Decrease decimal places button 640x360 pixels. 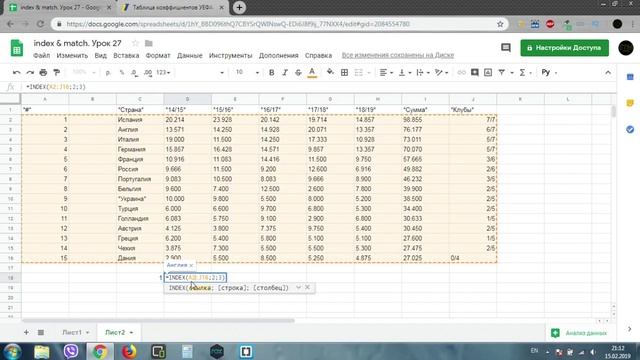pyautogui.click(x=134, y=73)
